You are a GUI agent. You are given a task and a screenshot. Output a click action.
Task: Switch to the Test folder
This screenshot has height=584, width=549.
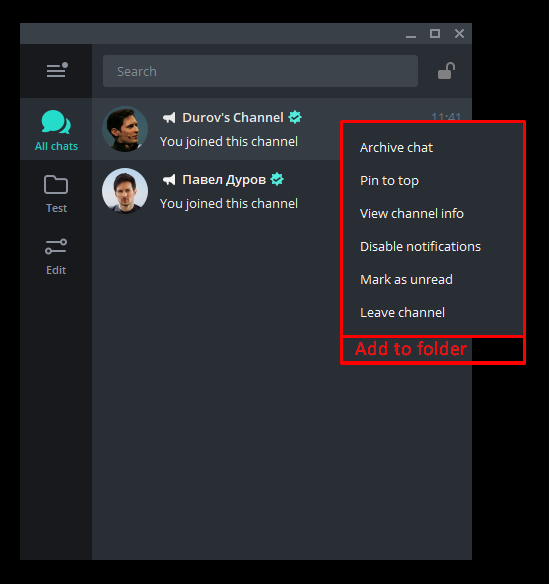(56, 194)
